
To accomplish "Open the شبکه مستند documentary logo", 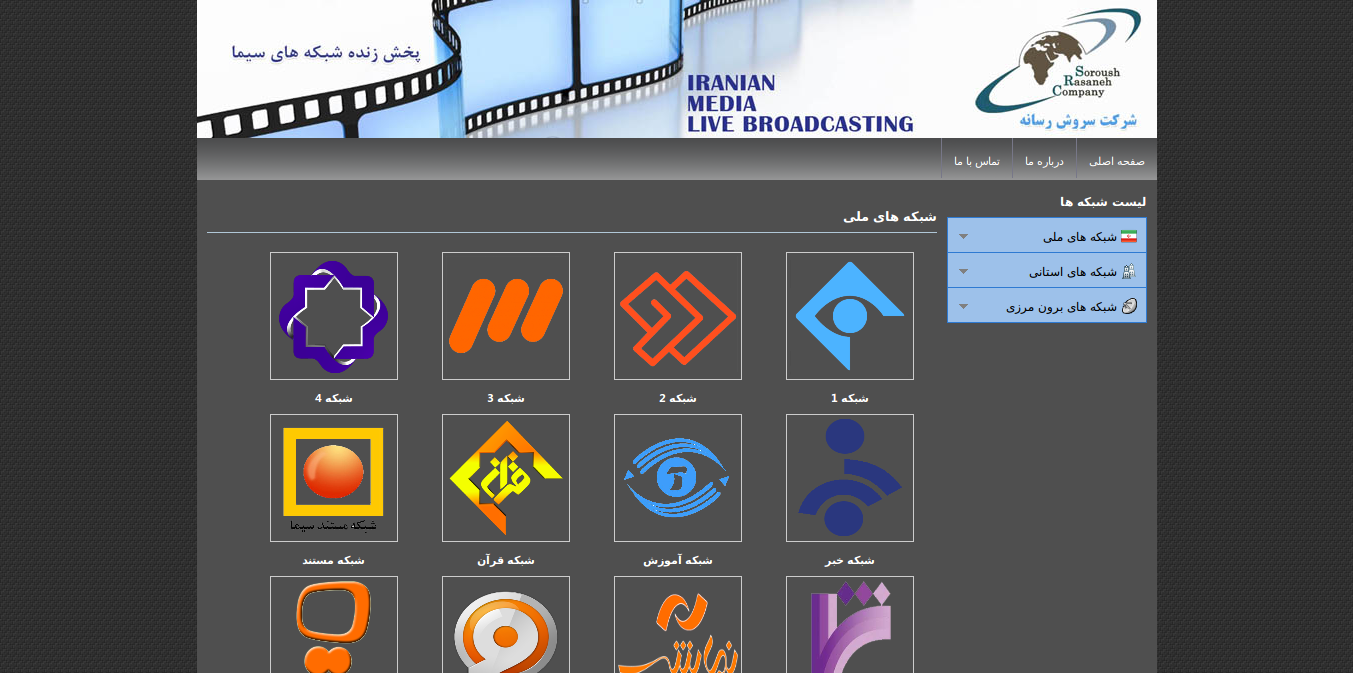I will pos(334,478).
